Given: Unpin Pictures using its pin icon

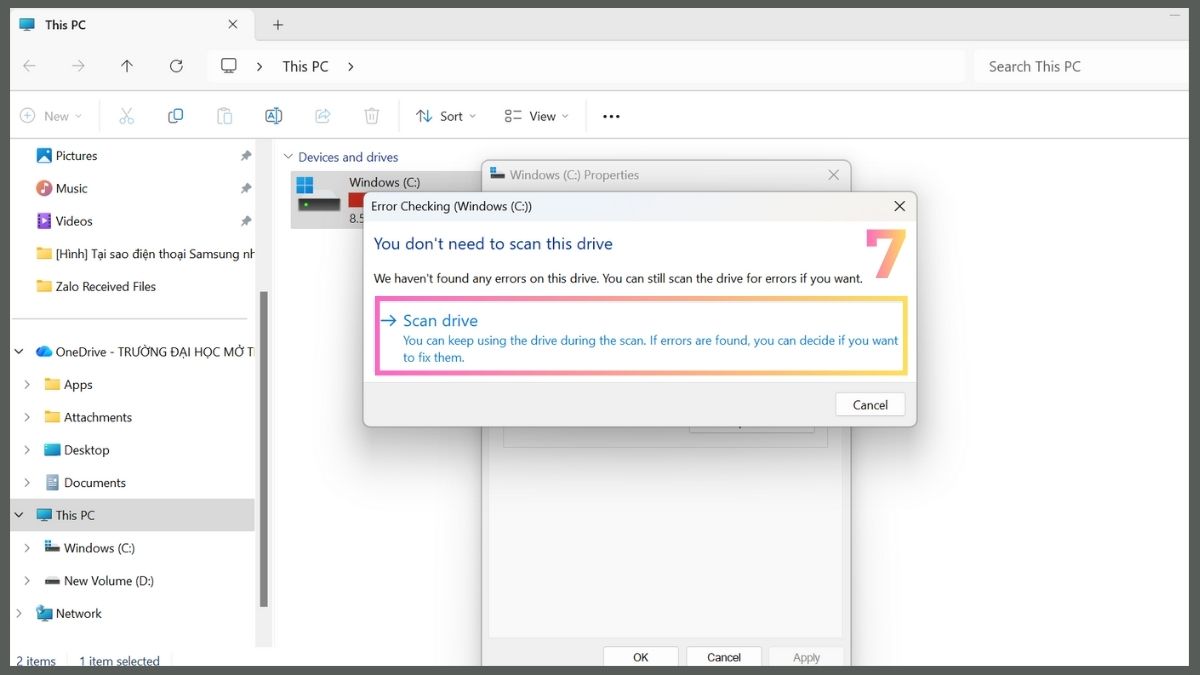Looking at the screenshot, I should (x=246, y=156).
